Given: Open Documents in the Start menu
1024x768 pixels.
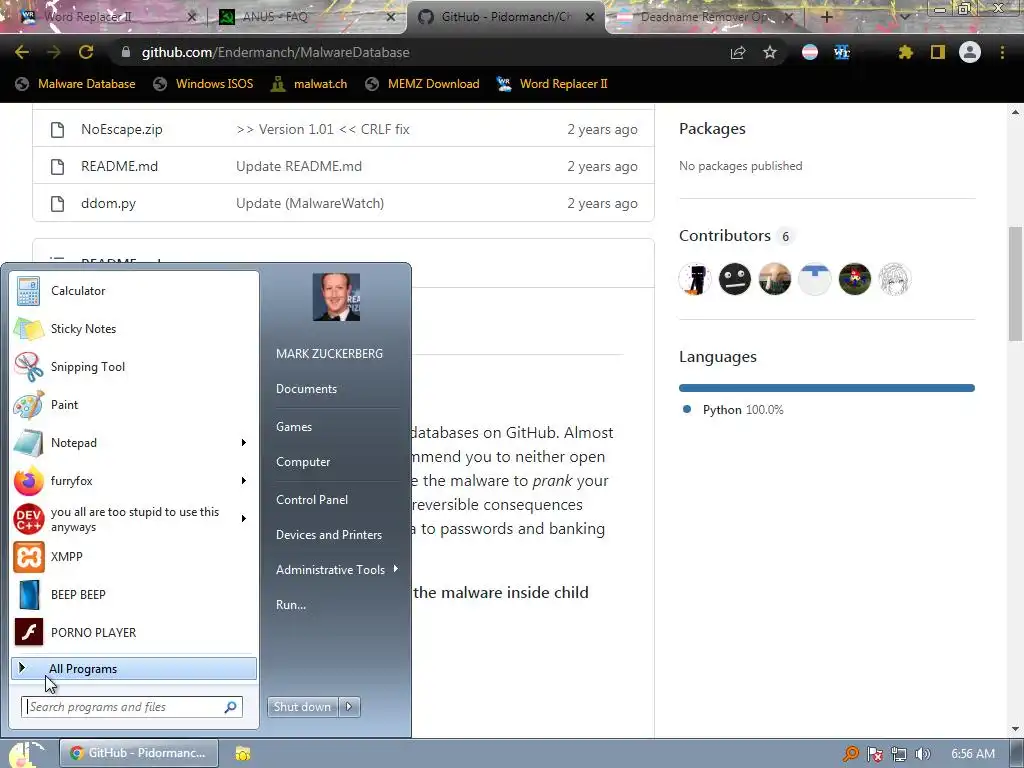Looking at the screenshot, I should click(306, 389).
